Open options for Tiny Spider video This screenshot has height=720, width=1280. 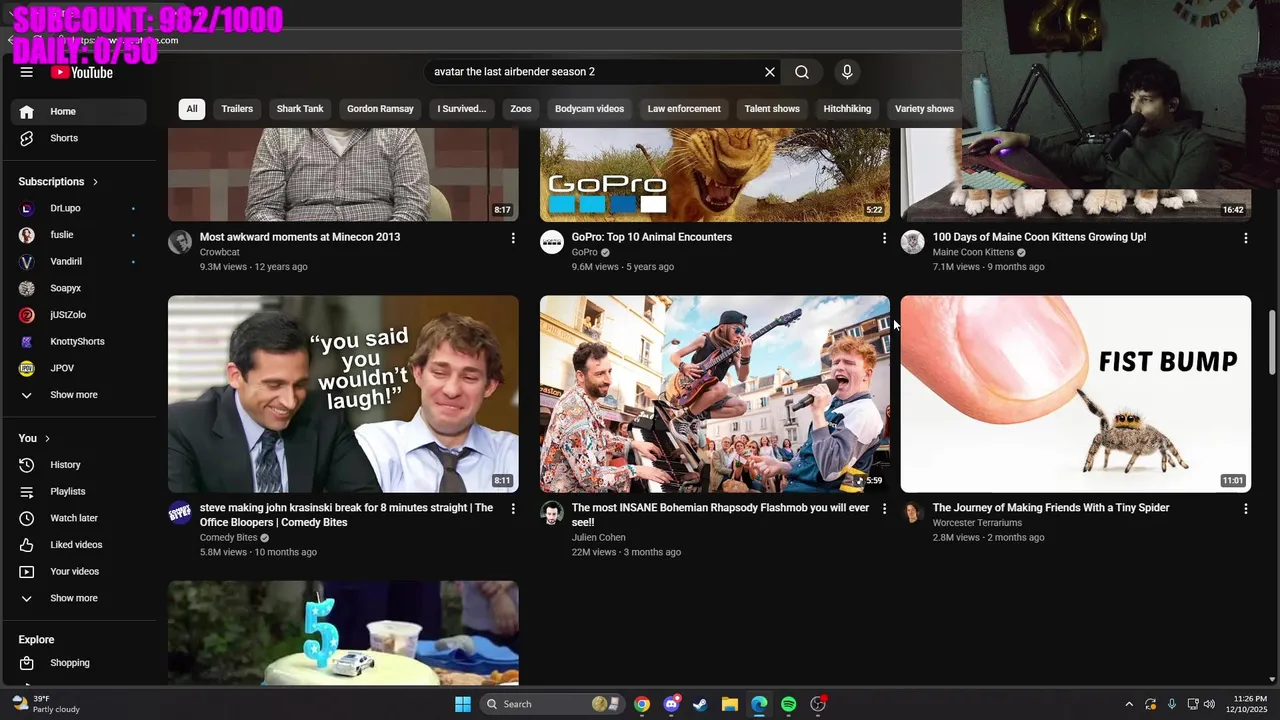pos(1245,509)
